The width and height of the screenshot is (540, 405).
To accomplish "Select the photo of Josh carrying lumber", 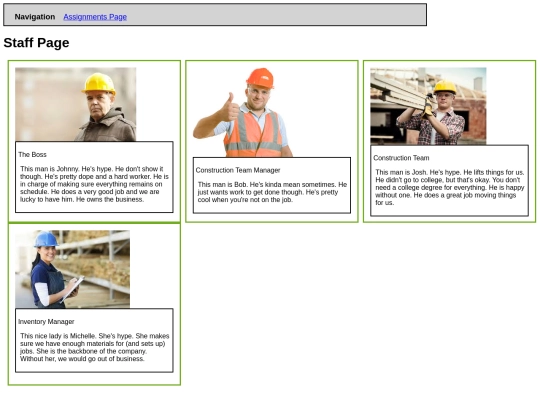I will click(428, 106).
